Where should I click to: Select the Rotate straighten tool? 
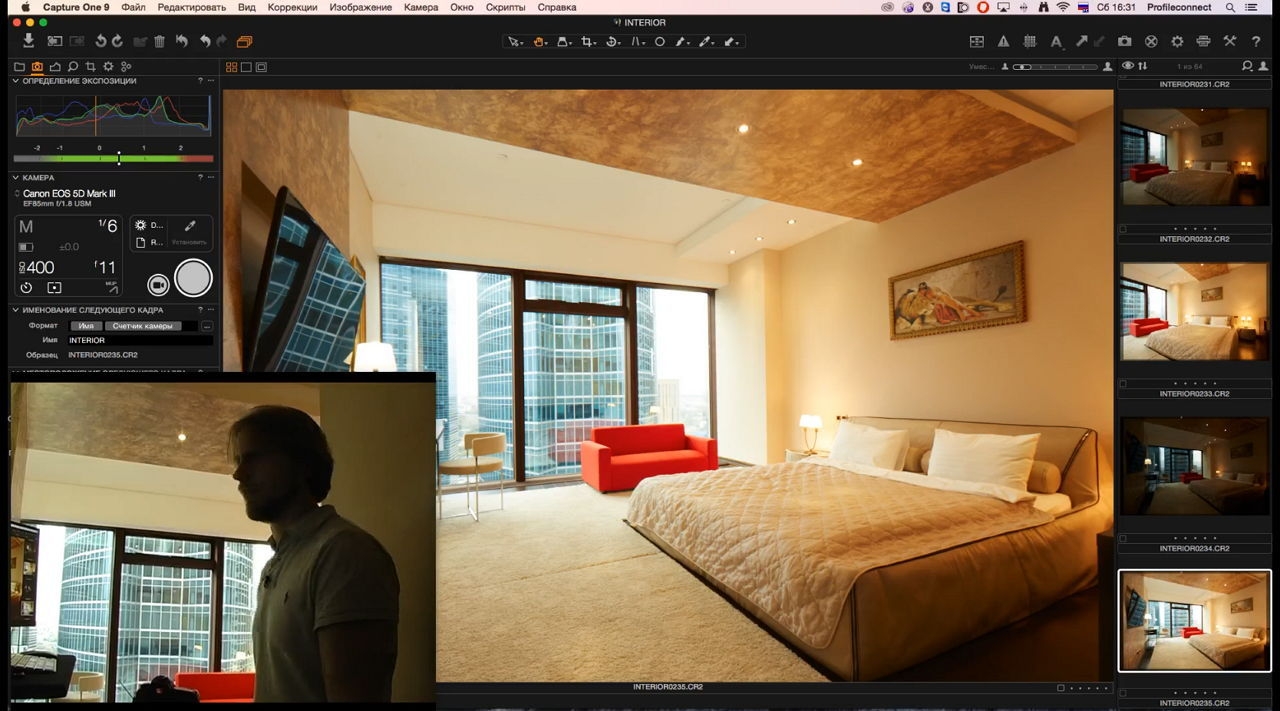(x=613, y=42)
